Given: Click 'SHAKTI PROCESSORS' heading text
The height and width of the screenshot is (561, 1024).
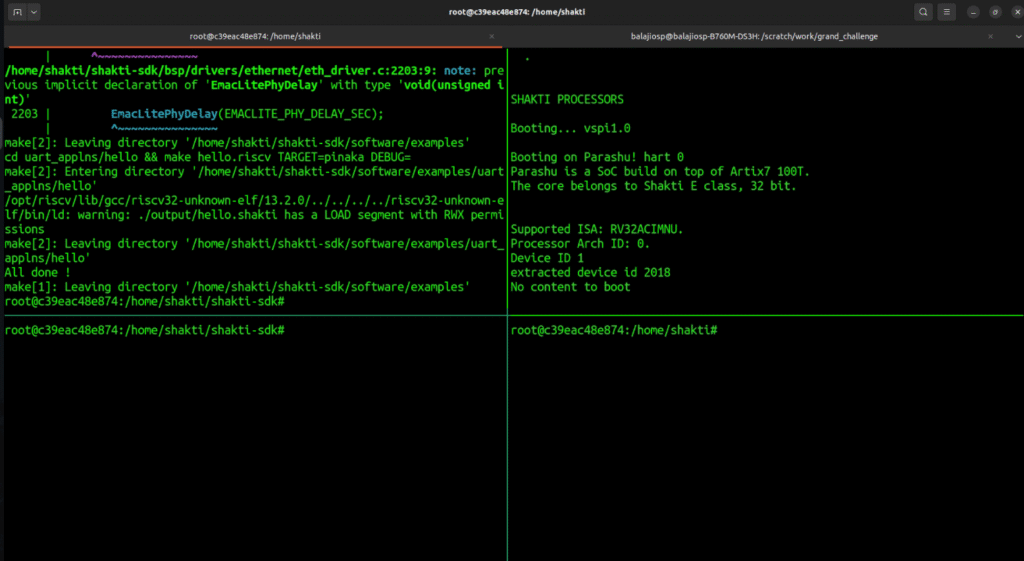Looking at the screenshot, I should (x=567, y=99).
